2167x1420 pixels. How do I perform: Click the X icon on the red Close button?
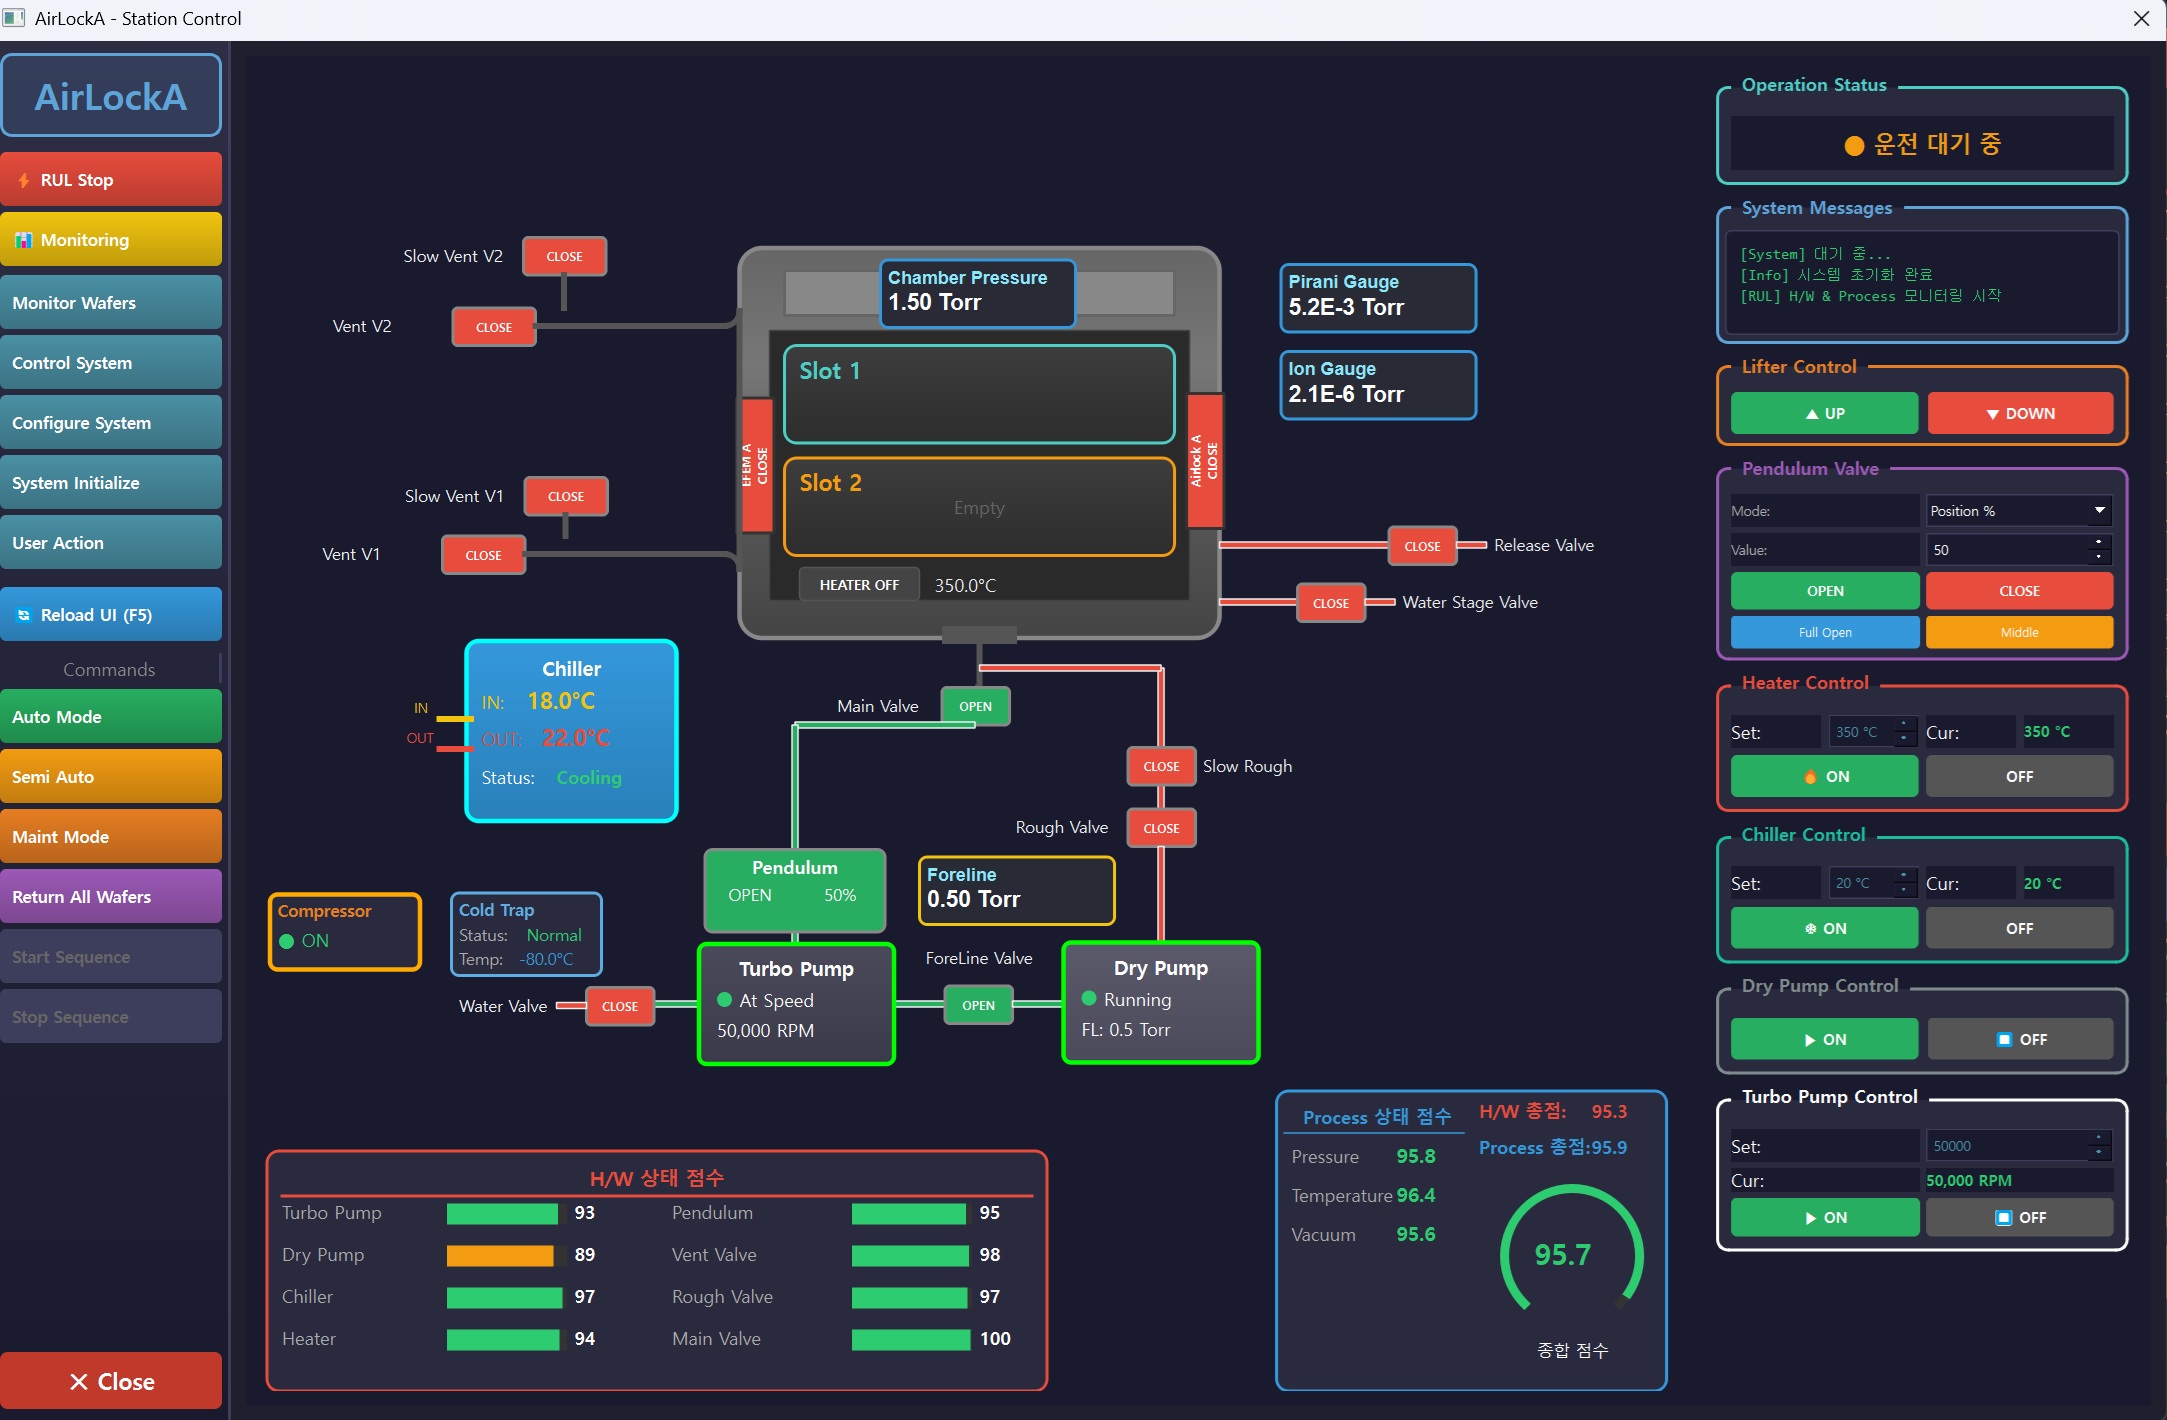(x=79, y=1382)
